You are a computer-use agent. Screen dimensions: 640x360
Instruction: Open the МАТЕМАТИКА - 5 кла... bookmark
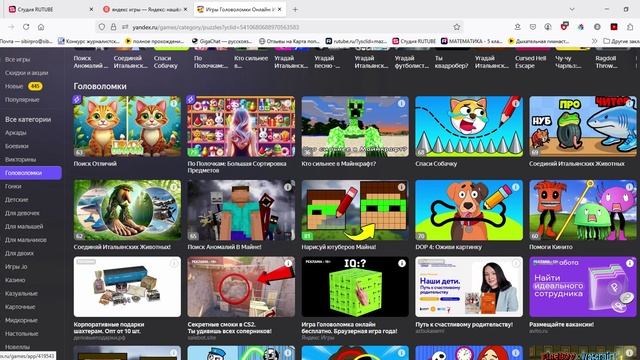(472, 41)
